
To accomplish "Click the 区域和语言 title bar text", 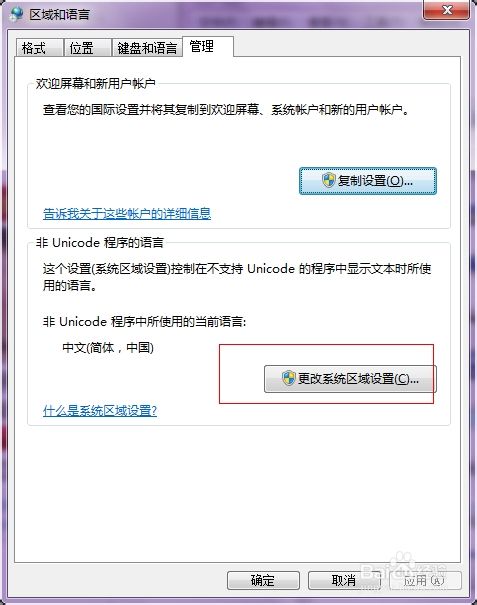I will point(60,14).
